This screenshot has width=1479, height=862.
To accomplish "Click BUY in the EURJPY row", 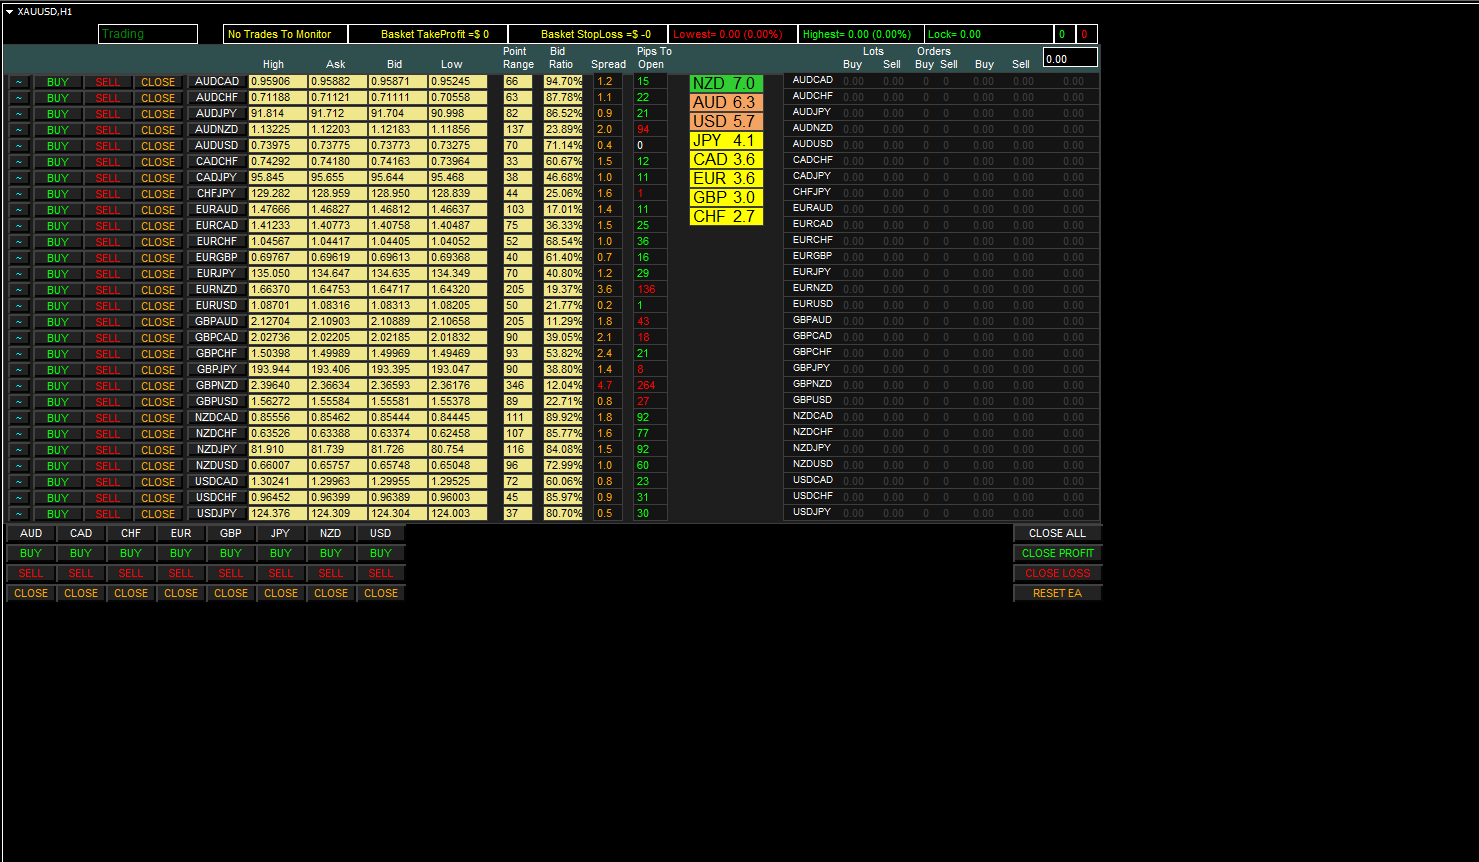I will point(58,274).
